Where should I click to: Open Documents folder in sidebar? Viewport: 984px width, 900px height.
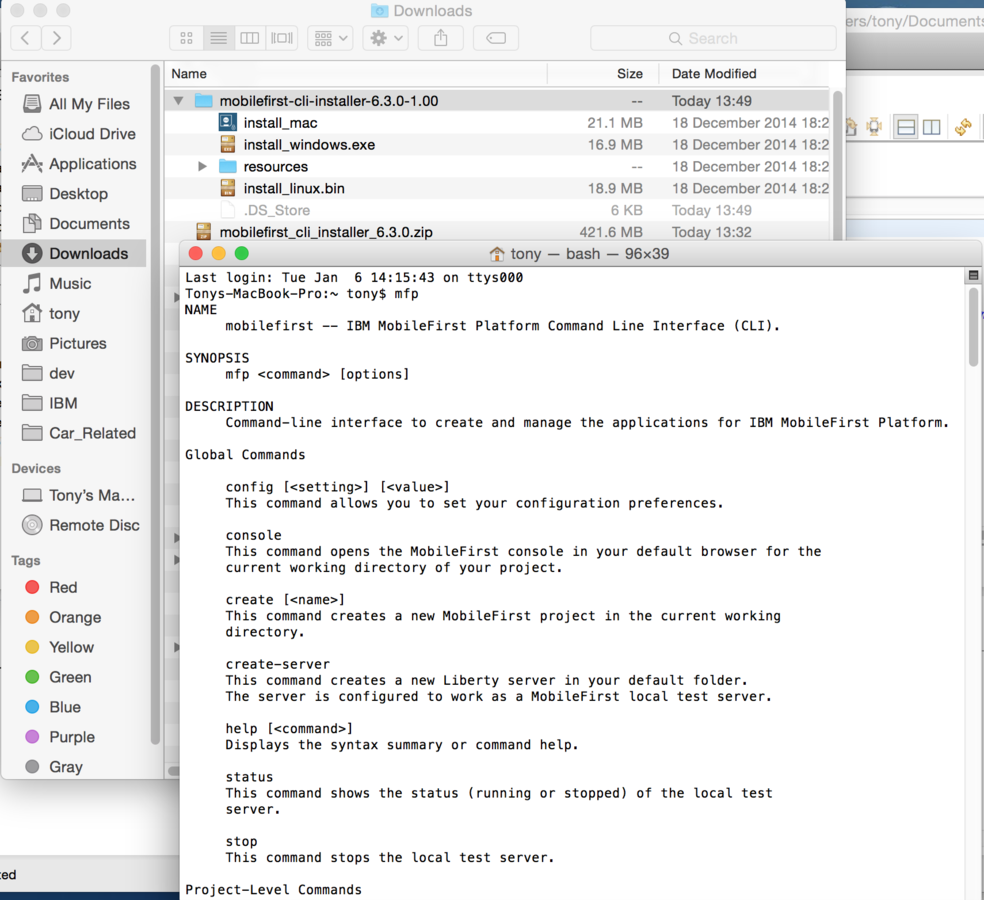pos(75,224)
